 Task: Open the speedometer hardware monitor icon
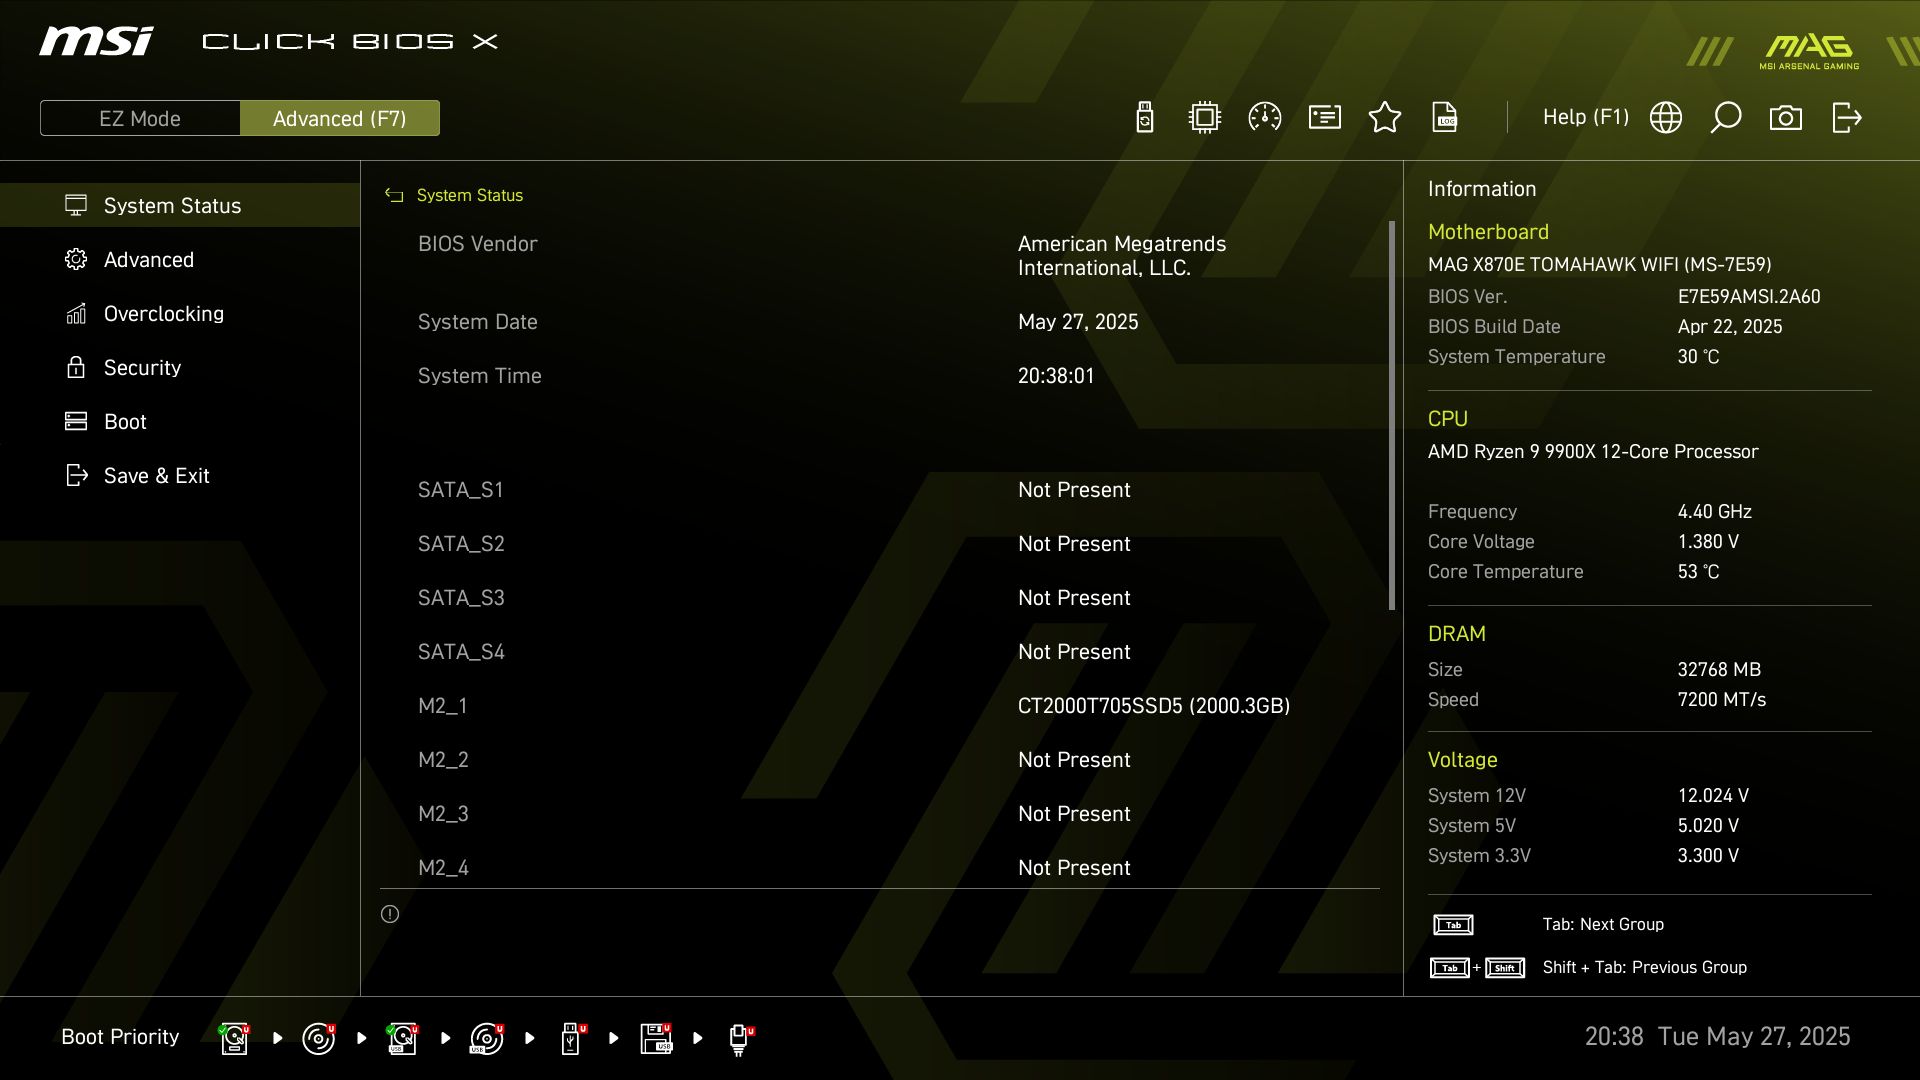tap(1265, 118)
